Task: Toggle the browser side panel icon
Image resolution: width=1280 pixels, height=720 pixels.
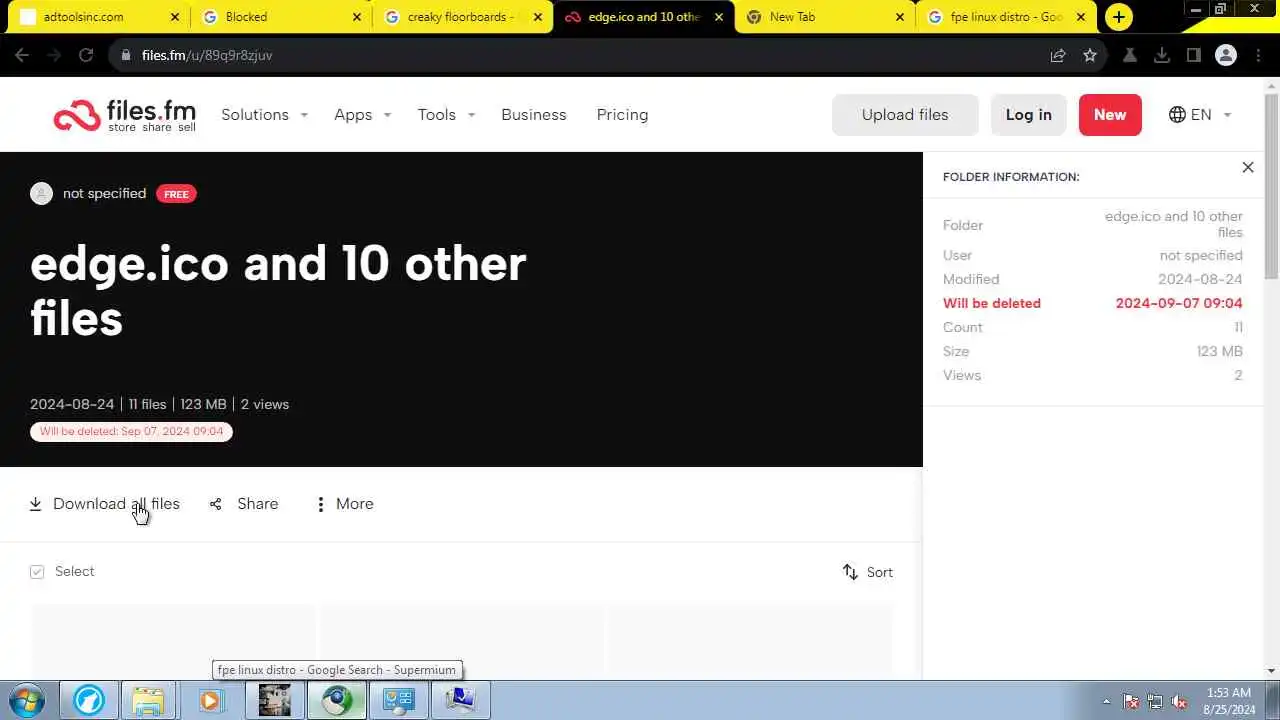Action: (x=1194, y=55)
